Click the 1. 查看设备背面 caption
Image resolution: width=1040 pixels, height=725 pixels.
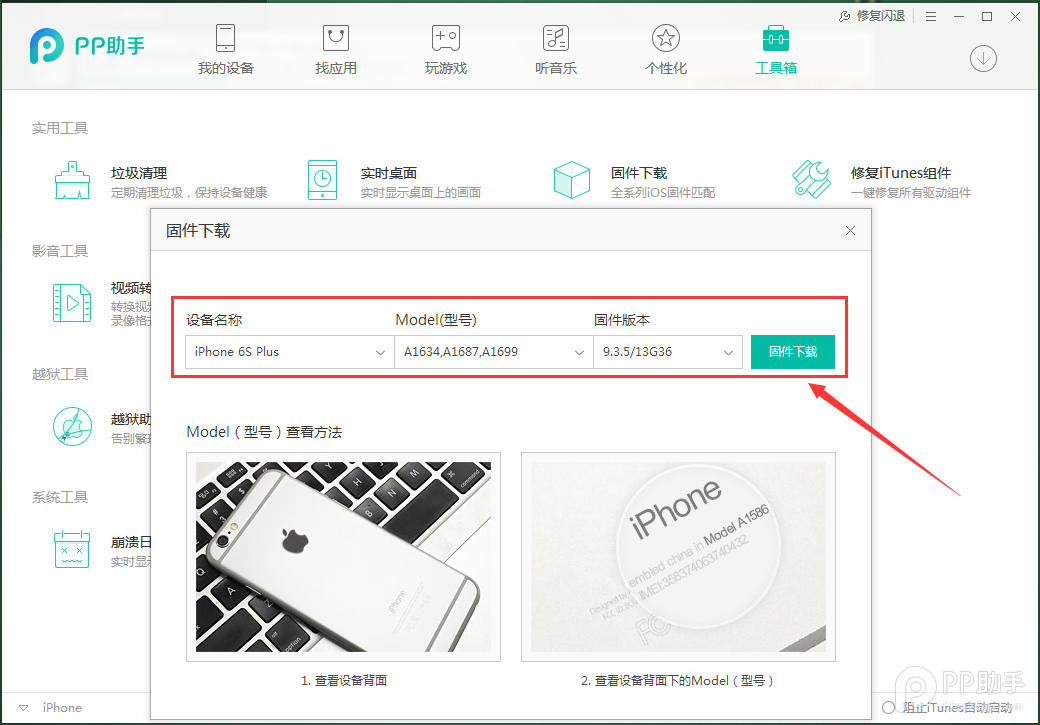point(344,681)
